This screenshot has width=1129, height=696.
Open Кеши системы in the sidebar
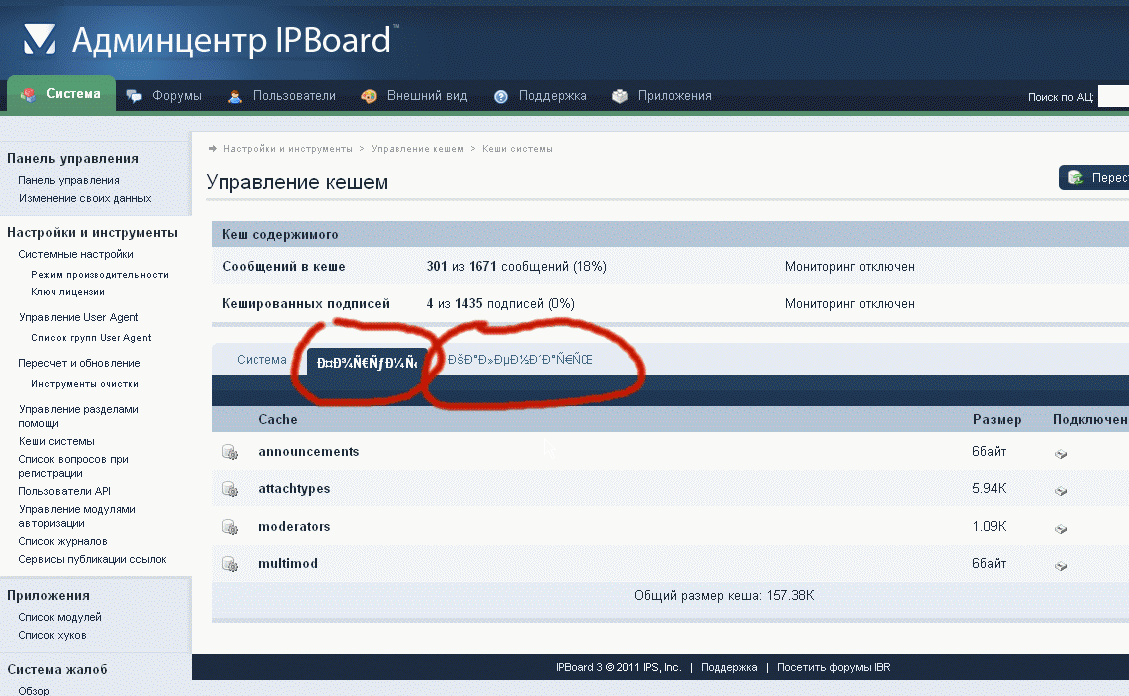56,441
